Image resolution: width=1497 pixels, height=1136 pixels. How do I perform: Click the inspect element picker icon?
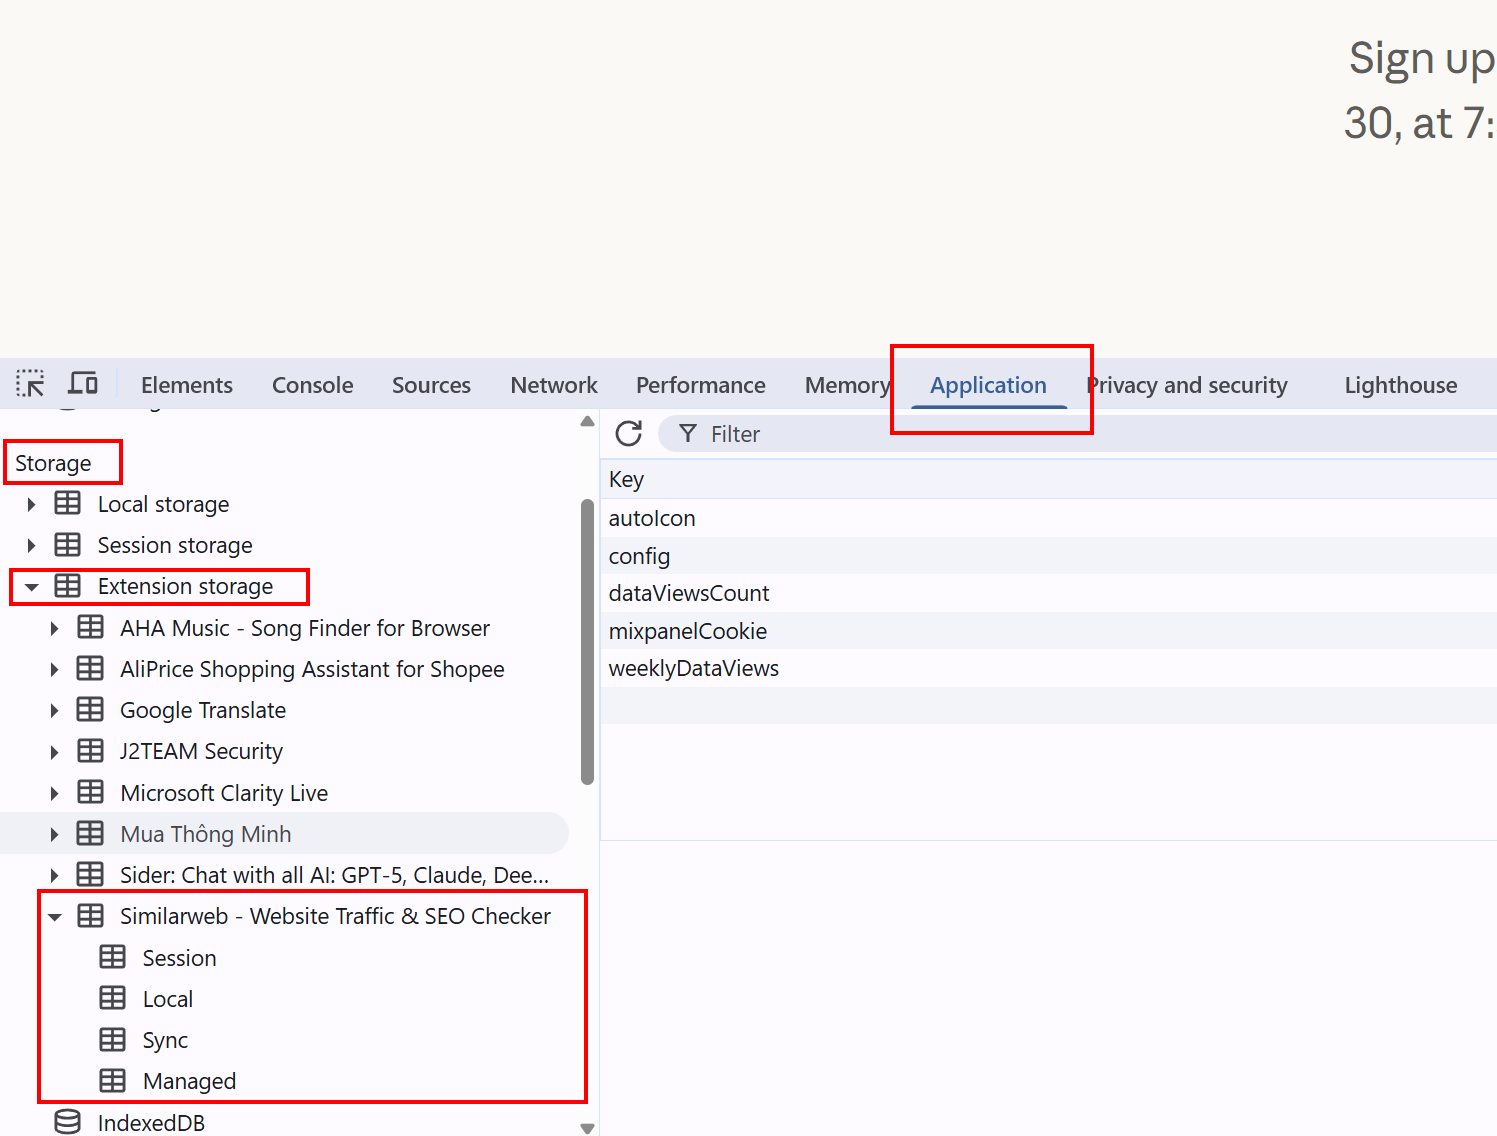coord(30,384)
